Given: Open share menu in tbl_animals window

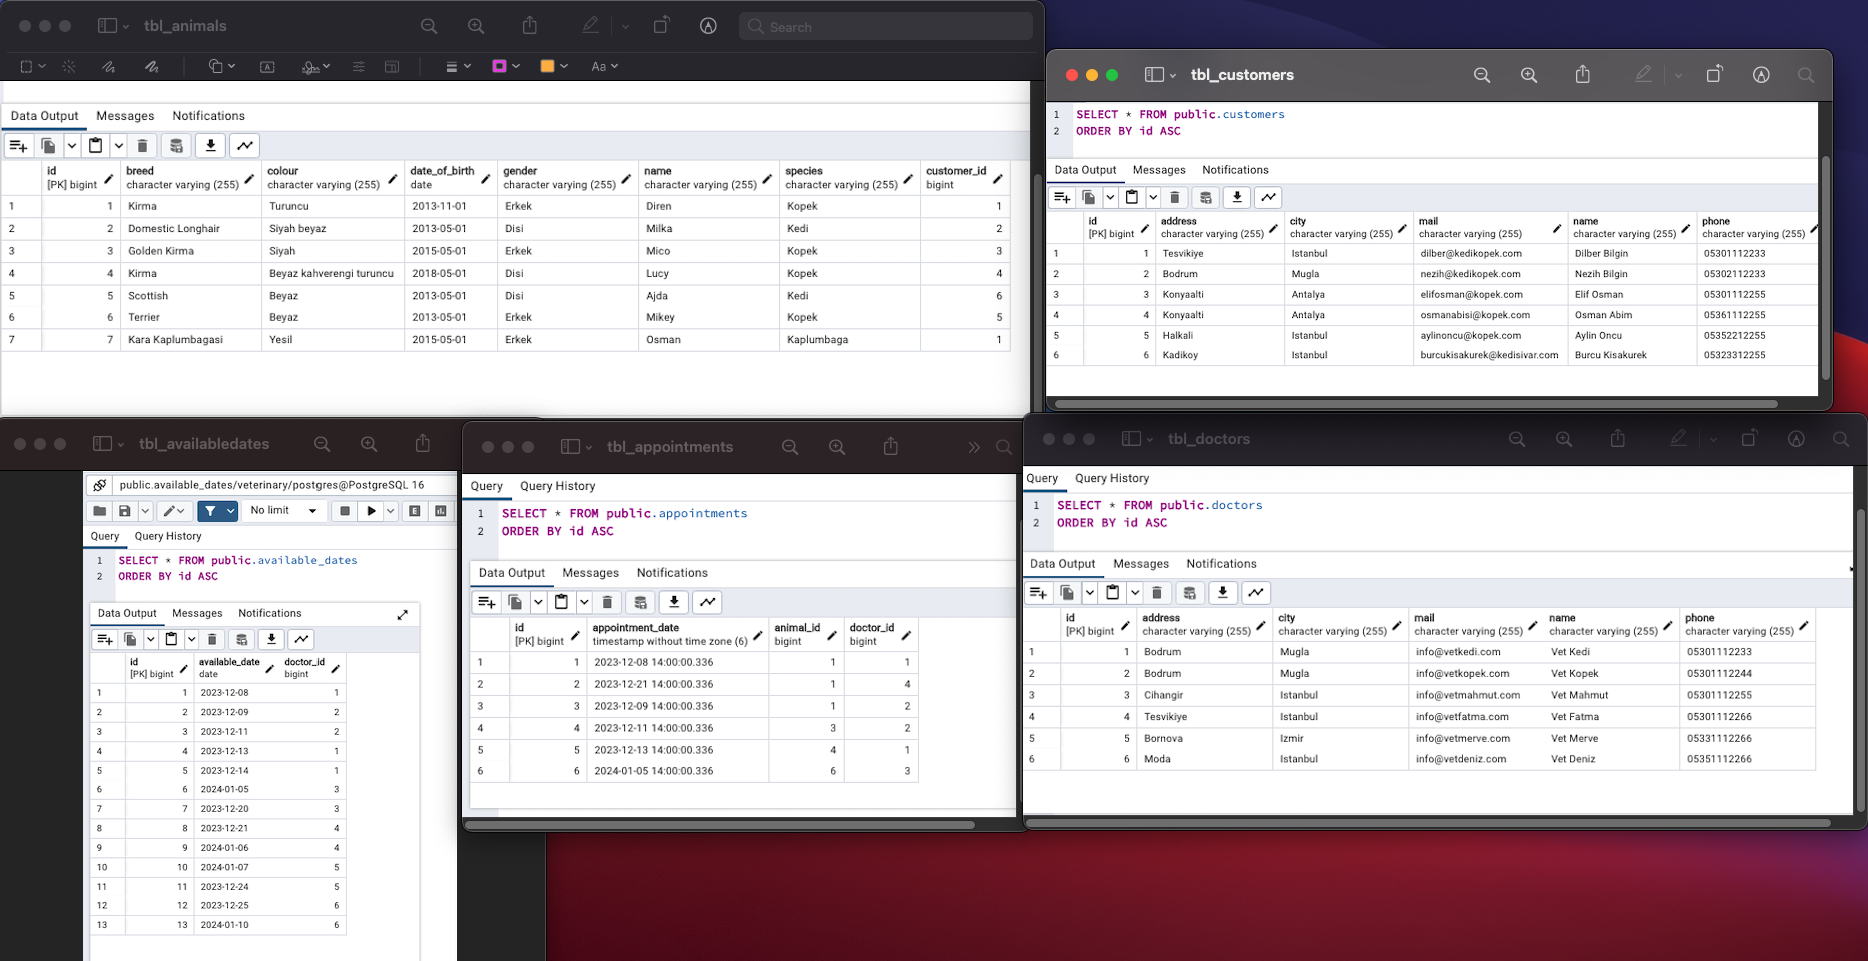Looking at the screenshot, I should tap(530, 26).
